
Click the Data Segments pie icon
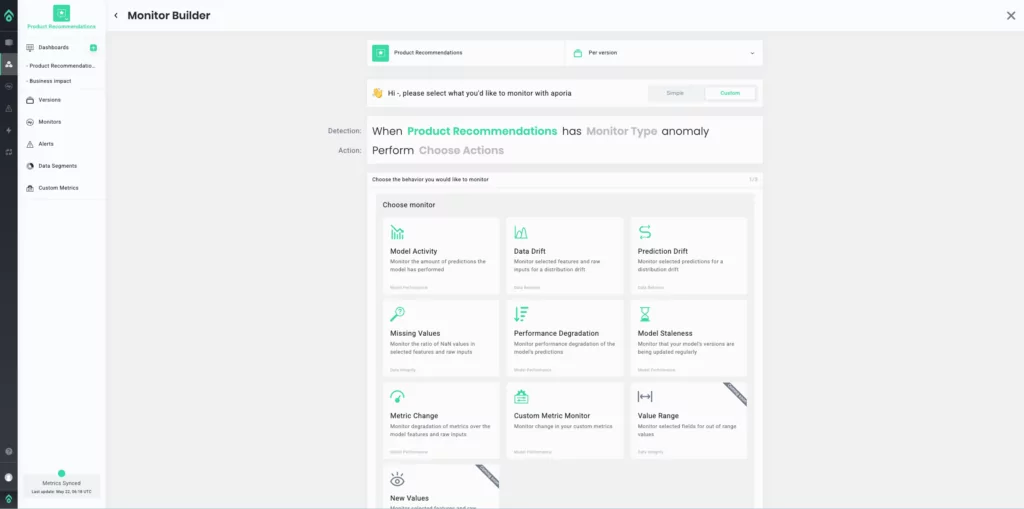[30, 166]
